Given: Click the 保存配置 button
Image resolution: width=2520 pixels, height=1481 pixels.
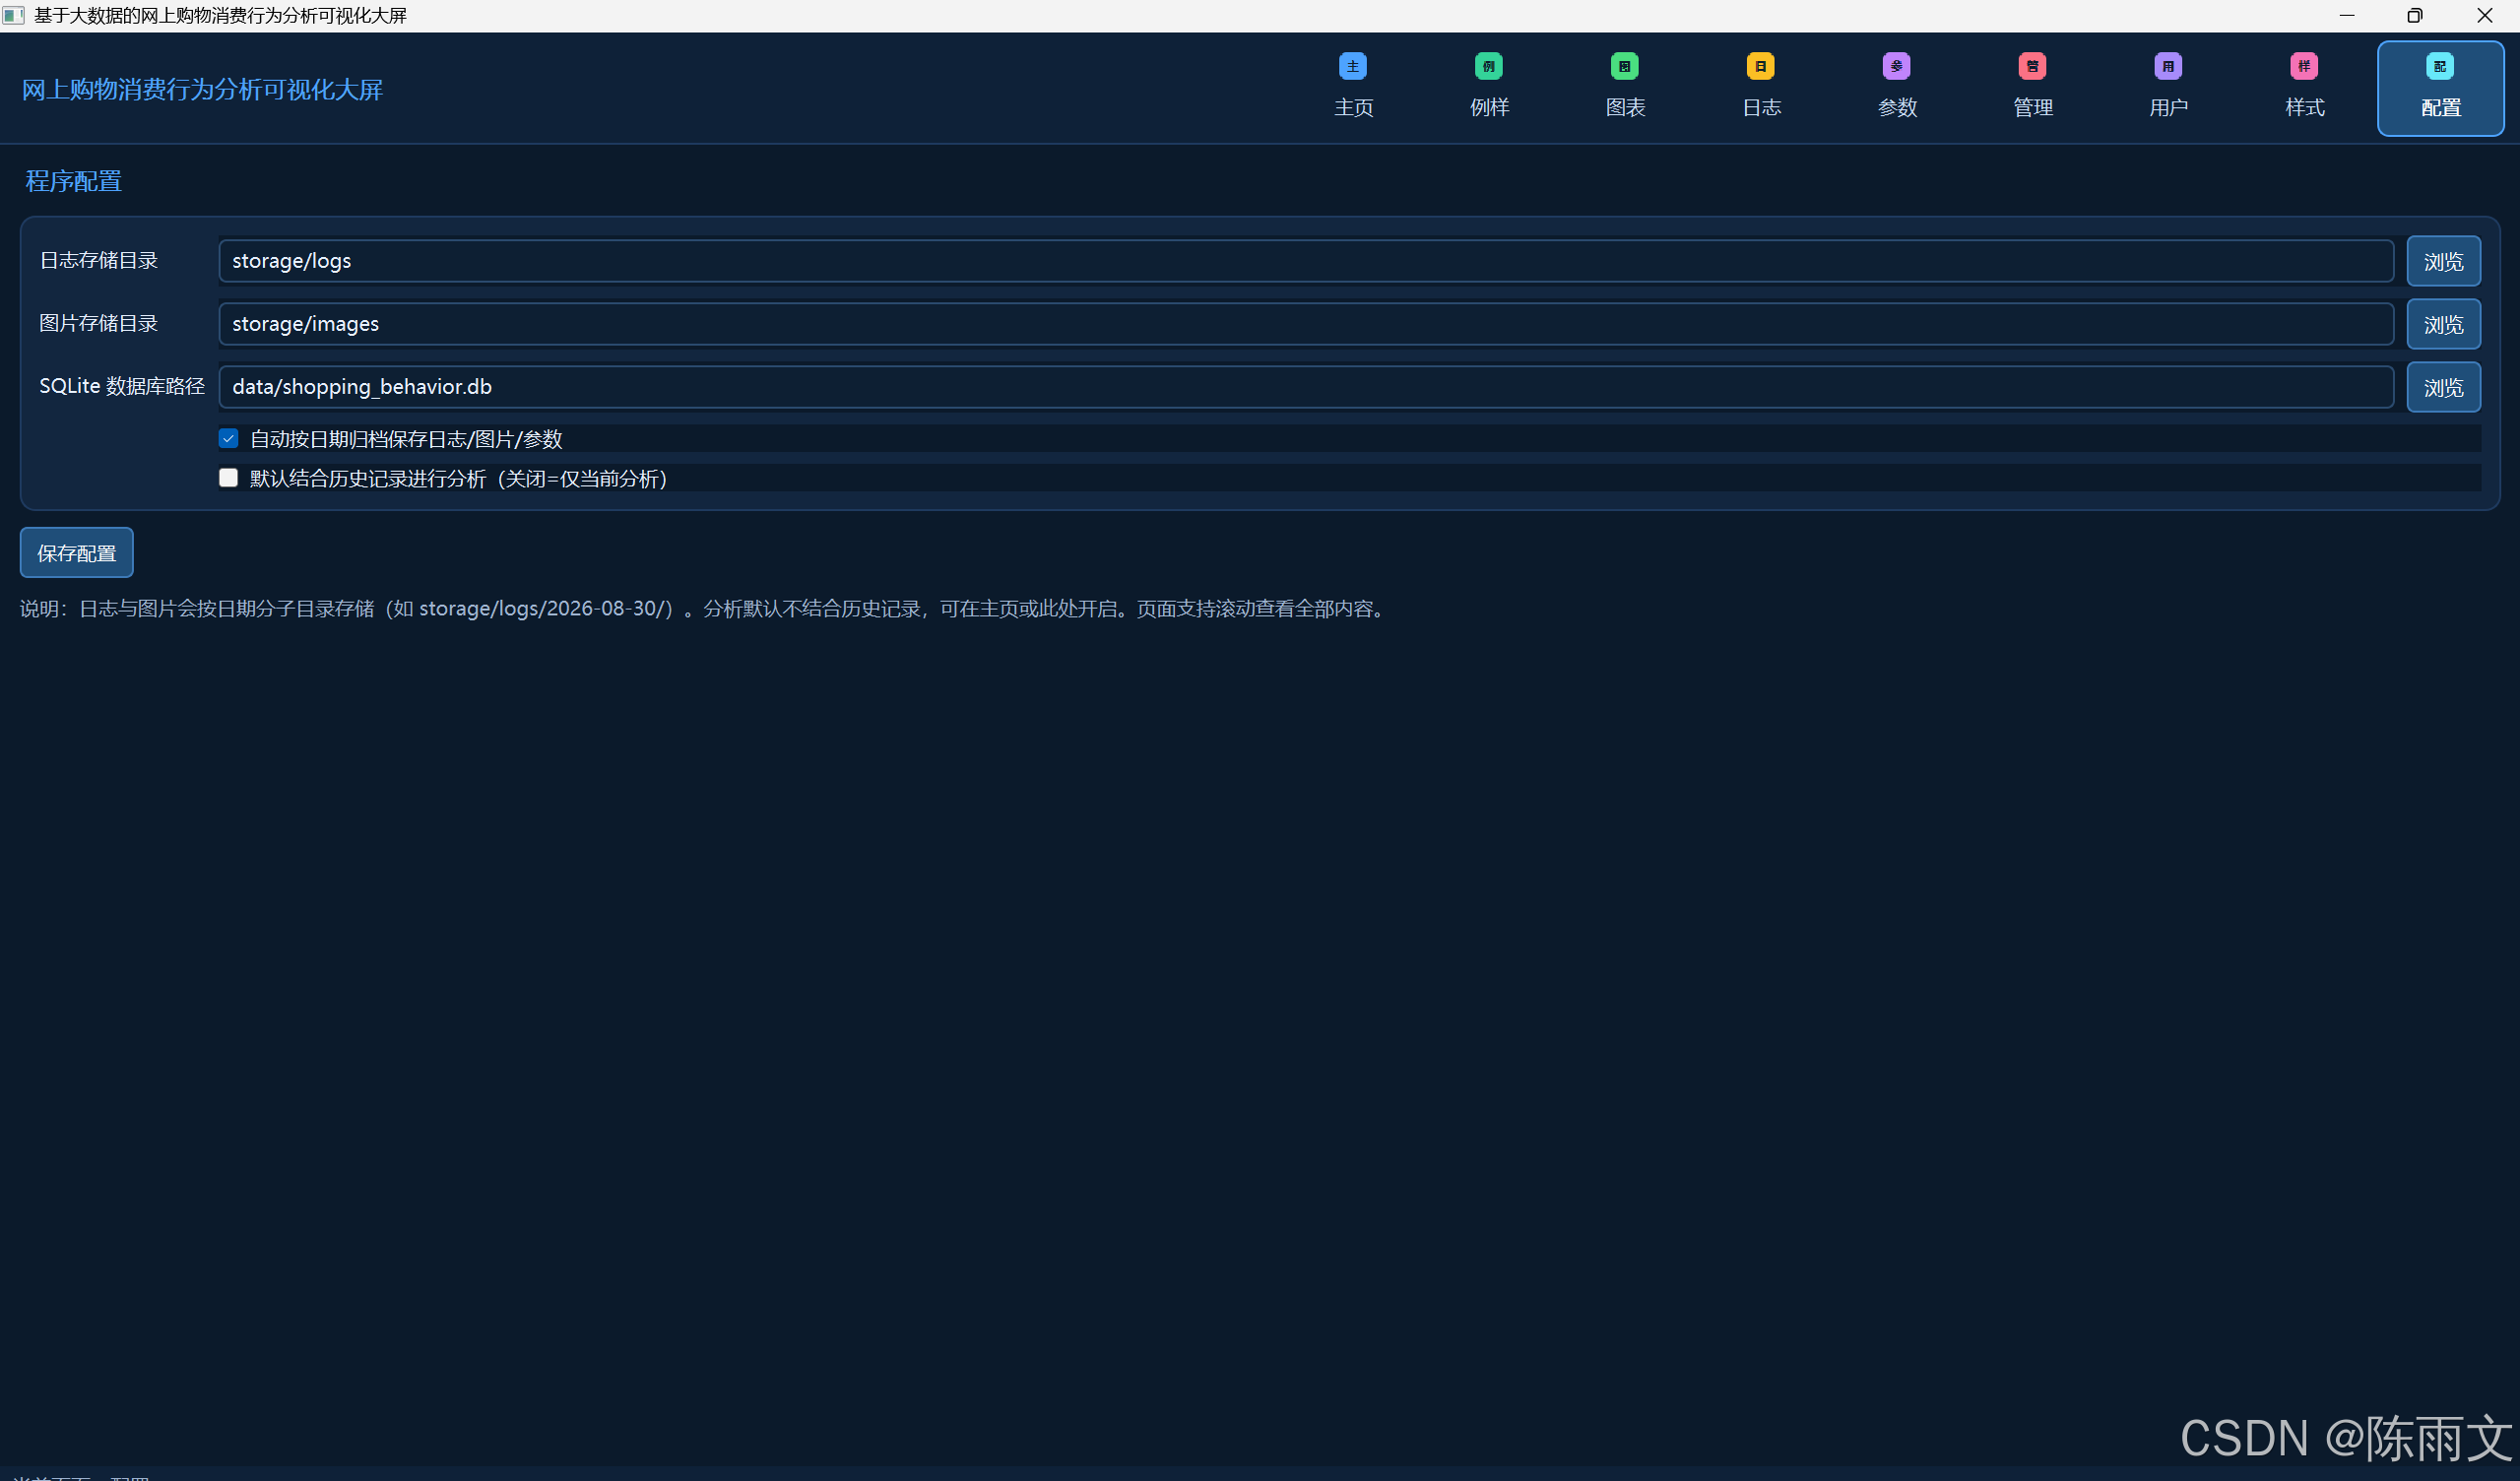Looking at the screenshot, I should pyautogui.click(x=77, y=552).
